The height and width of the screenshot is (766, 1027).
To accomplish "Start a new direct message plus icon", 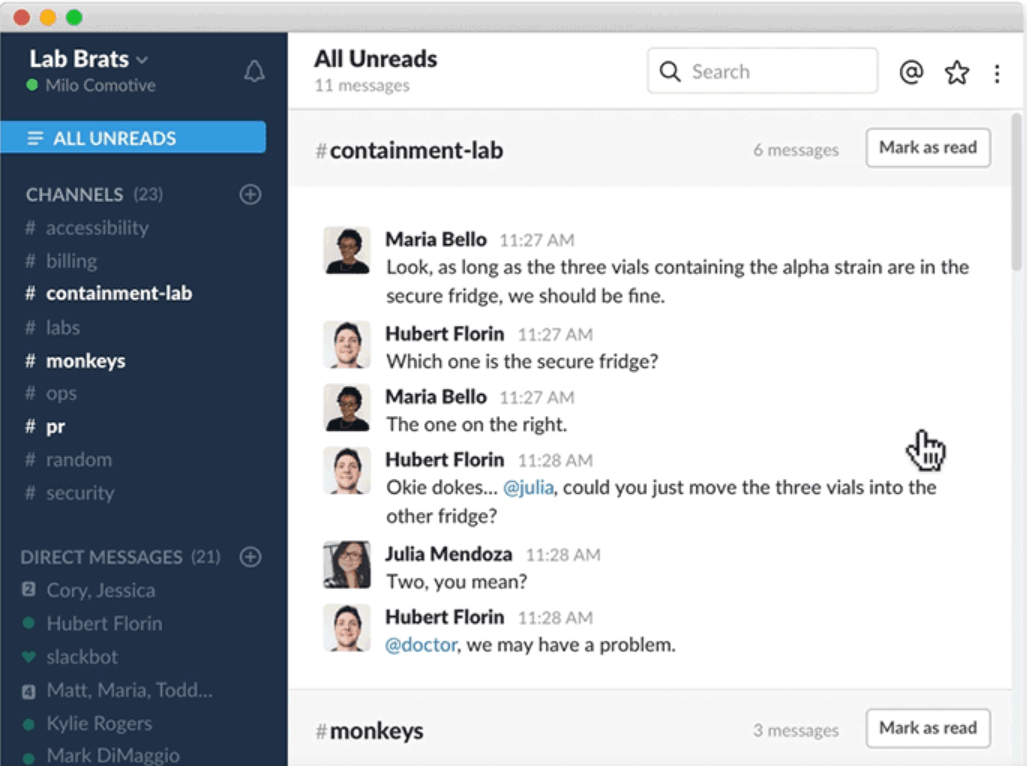I will [x=250, y=556].
